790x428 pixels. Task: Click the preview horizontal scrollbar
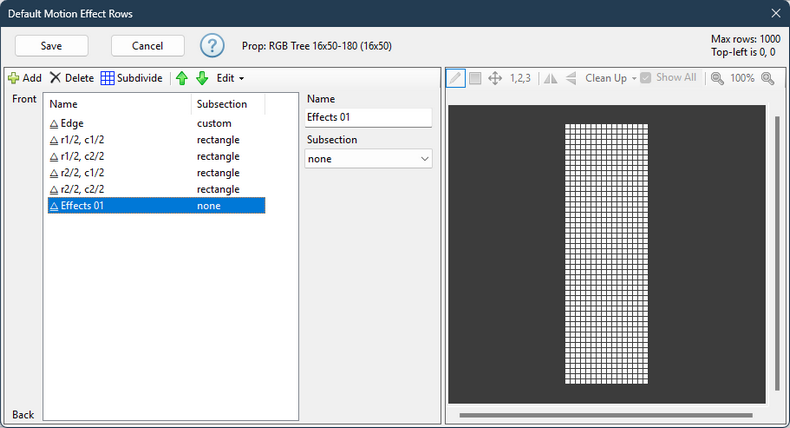pyautogui.click(x=606, y=415)
